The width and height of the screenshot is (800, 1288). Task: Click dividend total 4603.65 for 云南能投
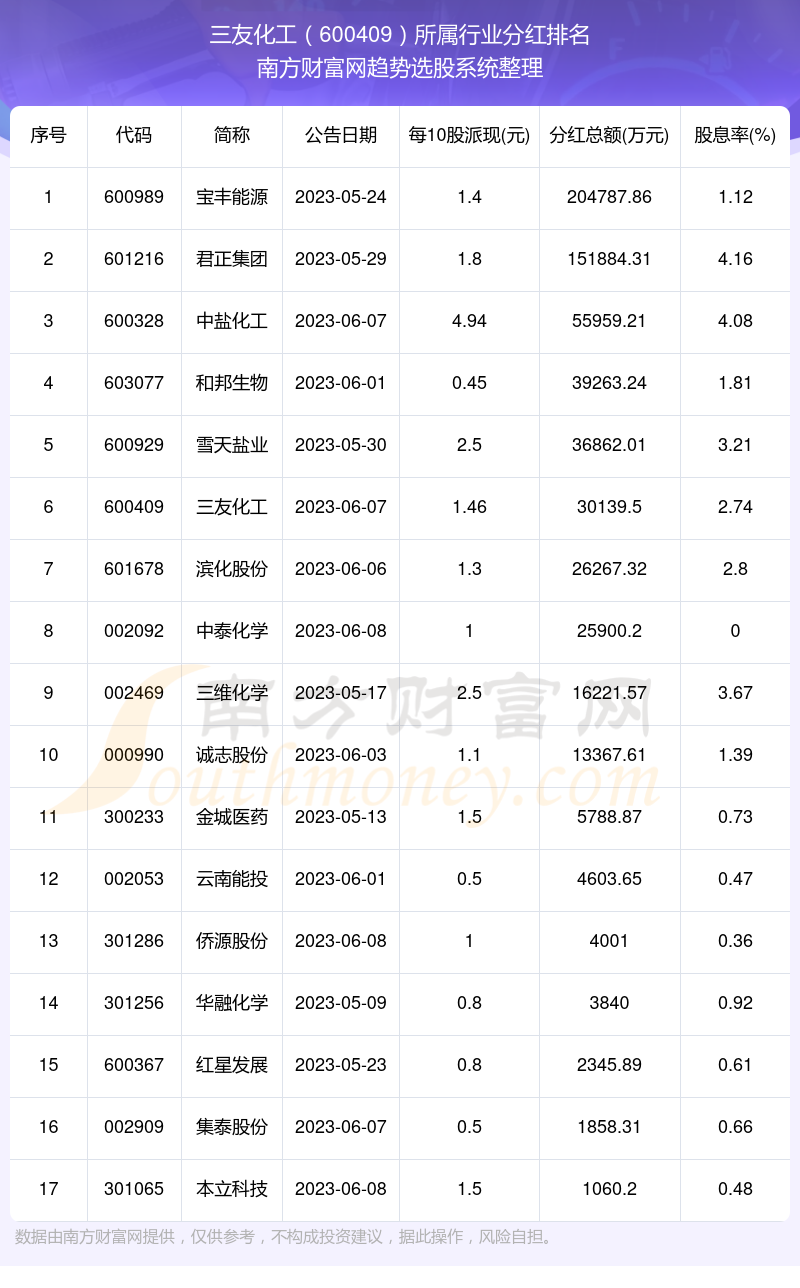[x=609, y=879]
